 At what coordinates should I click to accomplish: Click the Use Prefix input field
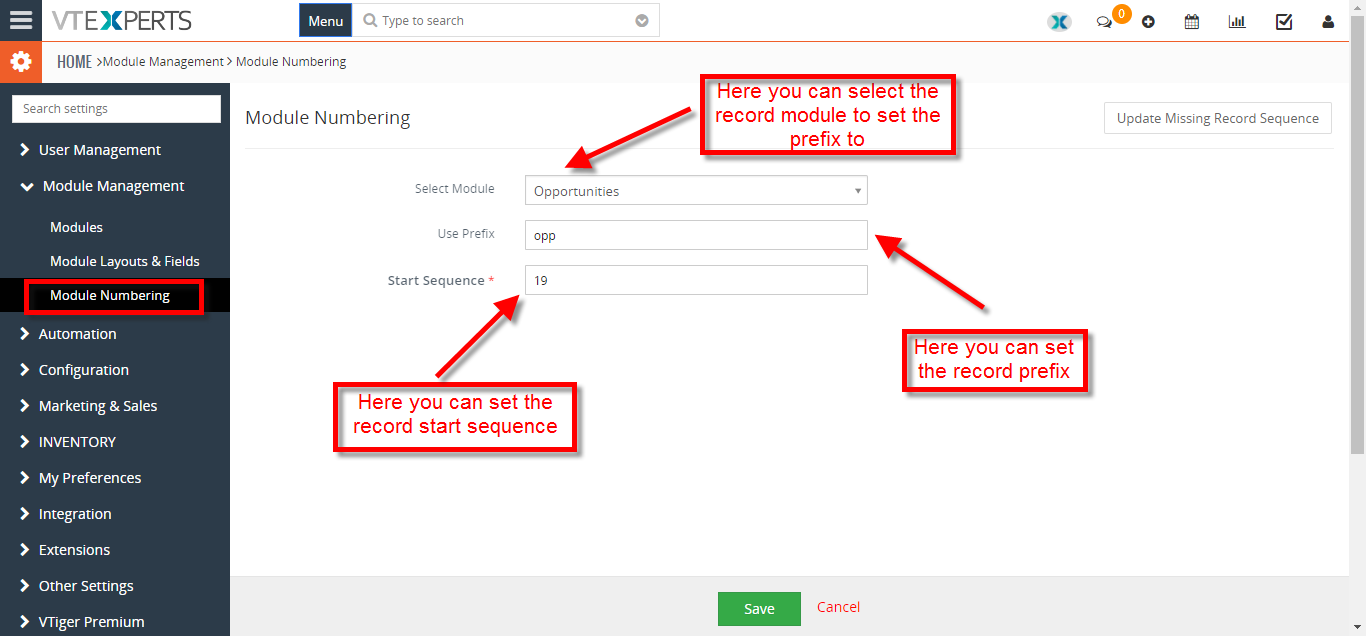tap(696, 235)
